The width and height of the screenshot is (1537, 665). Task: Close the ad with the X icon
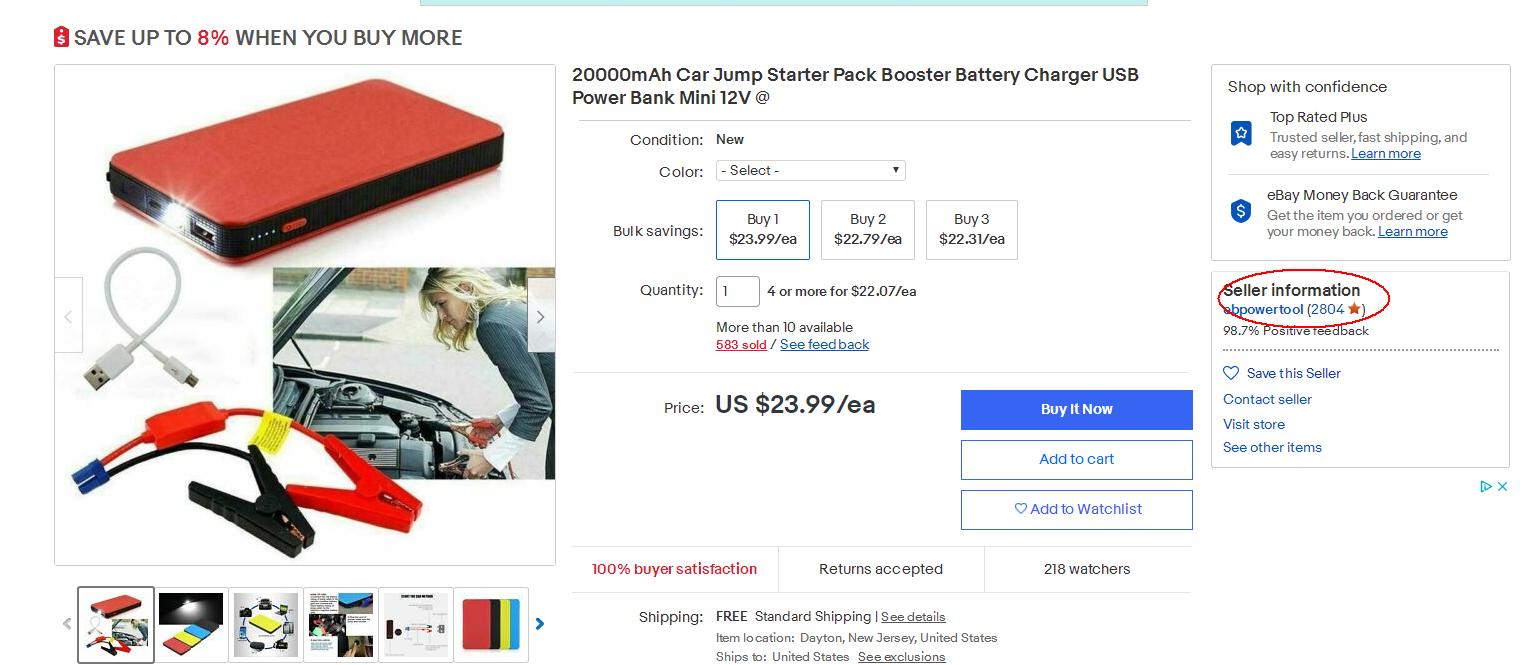(1502, 487)
